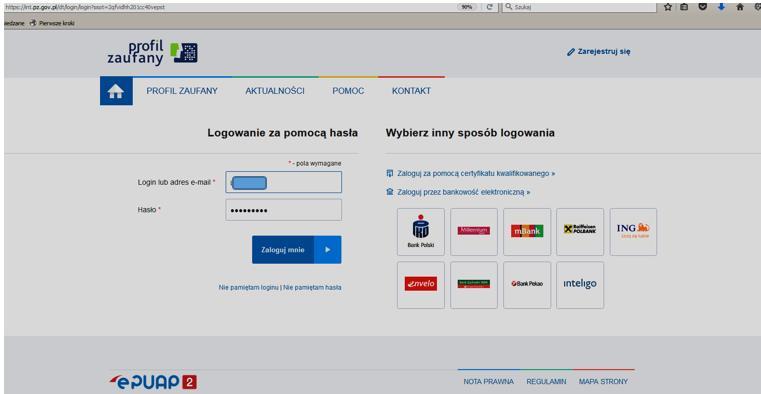The image size is (761, 394).
Task: Choose mBank login tile
Action: point(527,232)
